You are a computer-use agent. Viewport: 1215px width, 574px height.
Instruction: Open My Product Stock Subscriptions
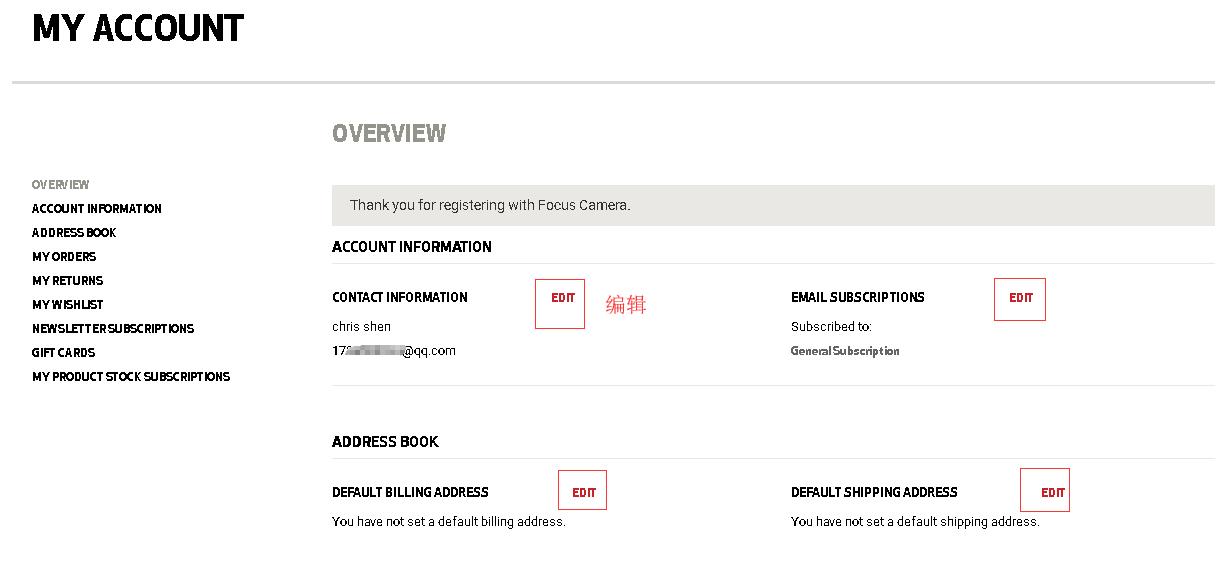(x=131, y=377)
